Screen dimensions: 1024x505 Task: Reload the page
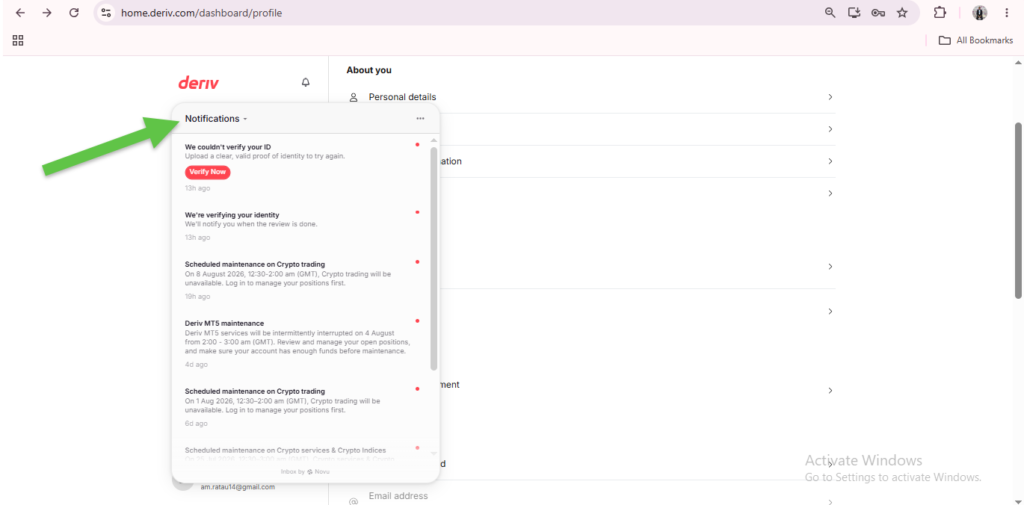pyautogui.click(x=74, y=12)
